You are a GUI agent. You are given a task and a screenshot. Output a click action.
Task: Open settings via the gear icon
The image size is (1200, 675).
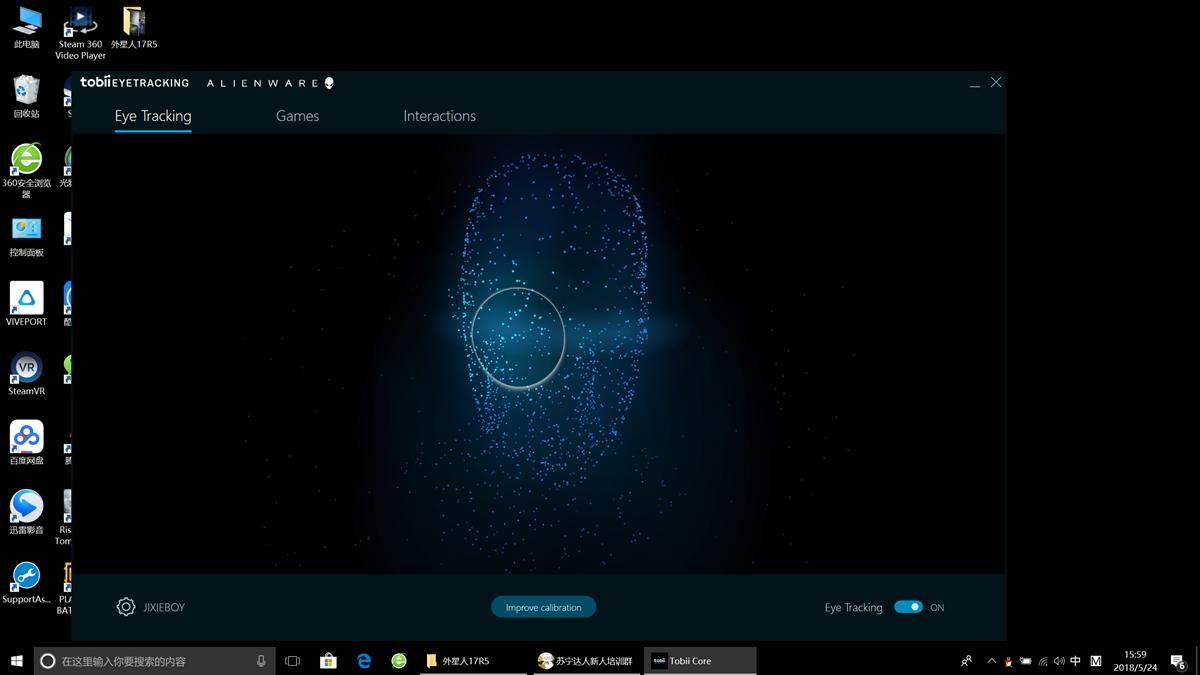125,606
